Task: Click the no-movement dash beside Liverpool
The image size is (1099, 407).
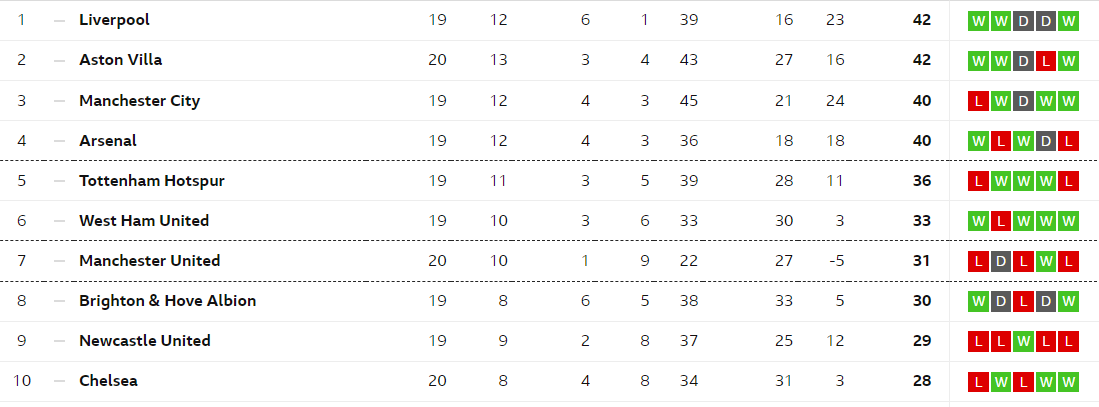Action: point(60,20)
